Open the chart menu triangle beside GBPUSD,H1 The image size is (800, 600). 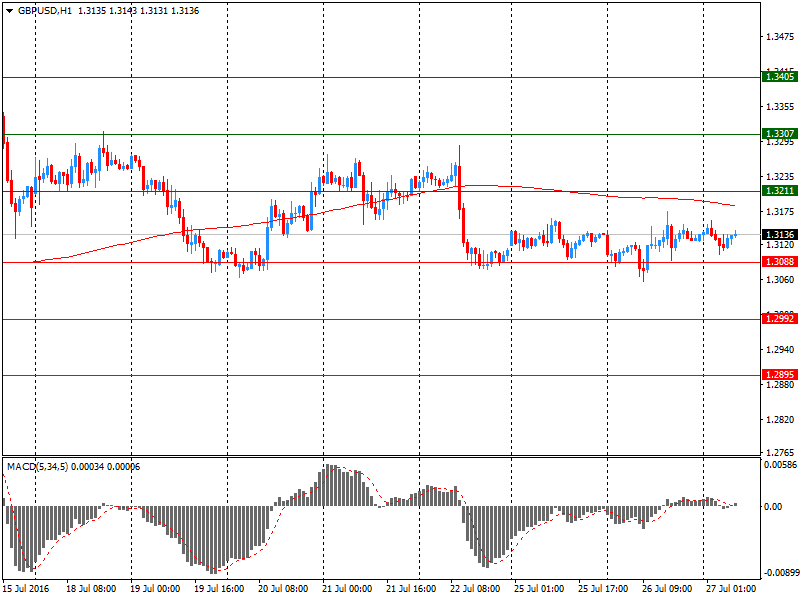(x=10, y=11)
